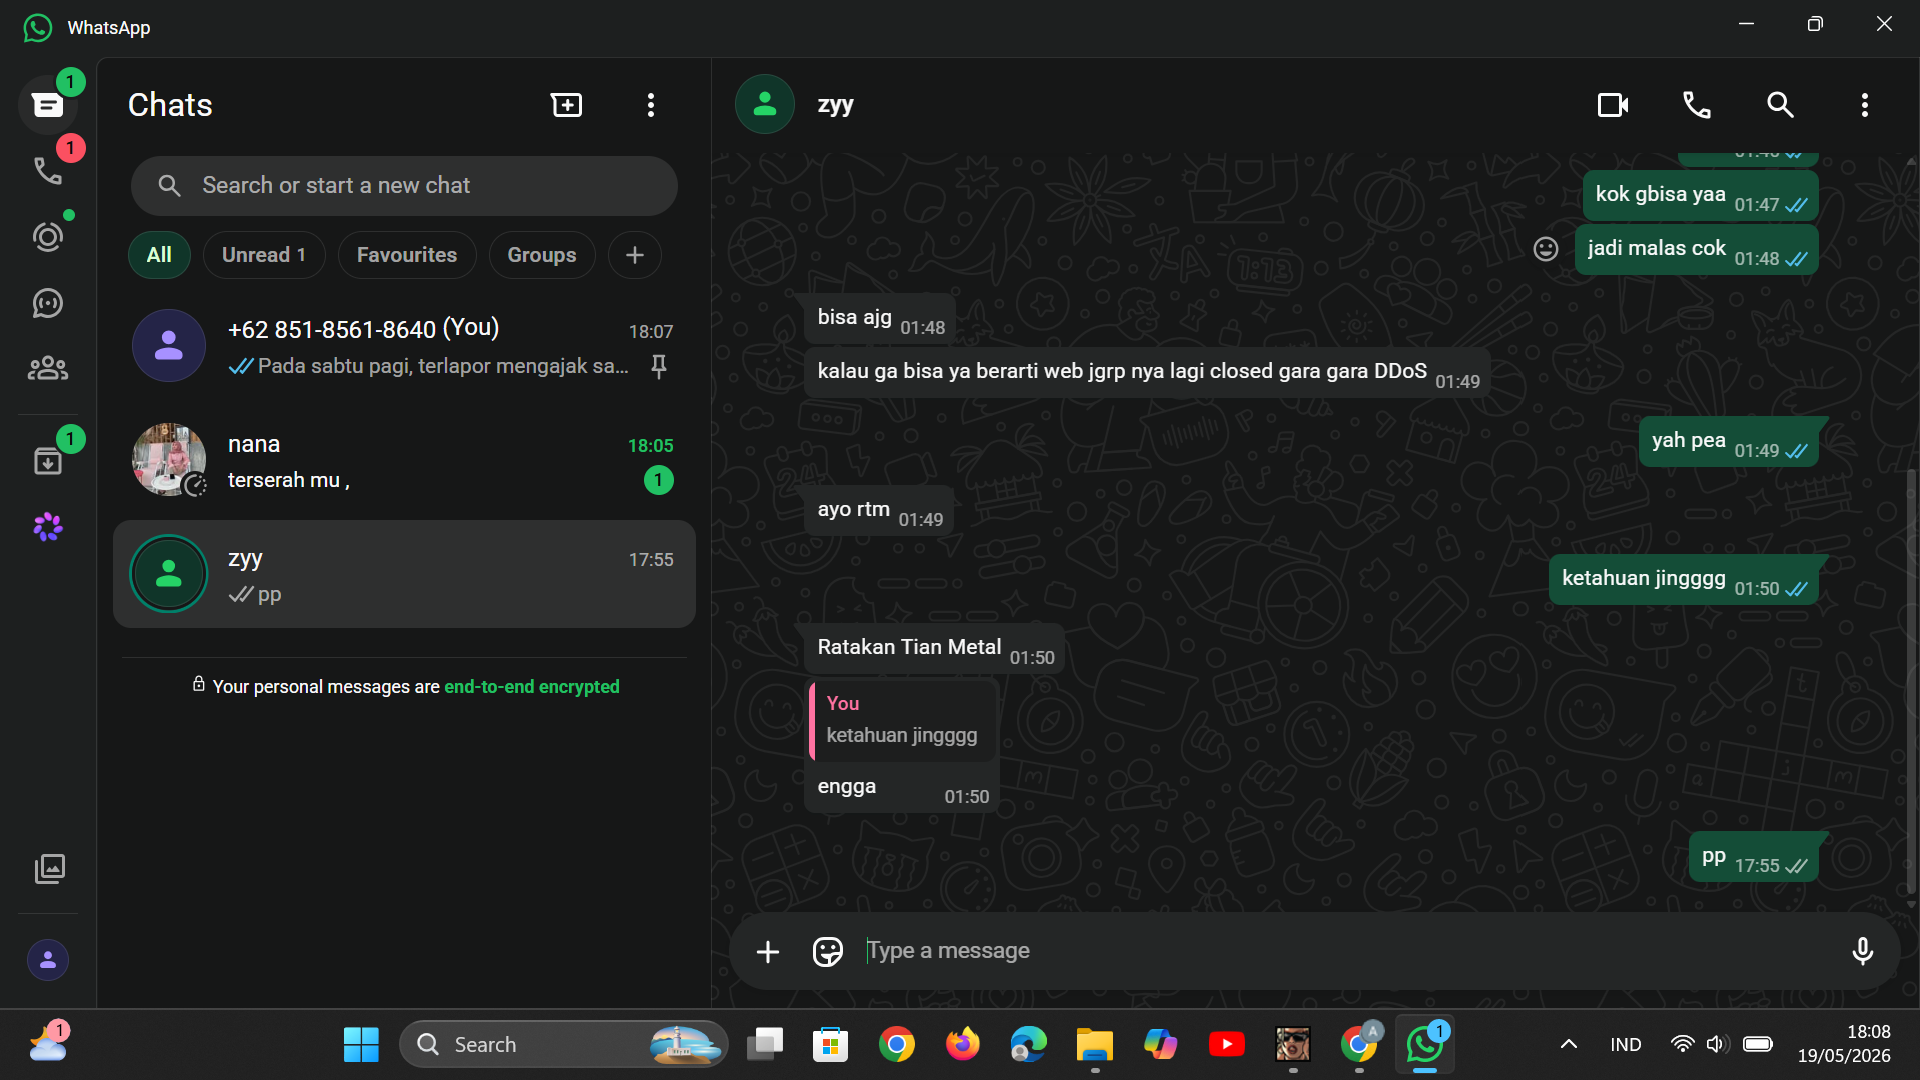Follow the end-to-end encrypted link
Image resolution: width=1920 pixels, height=1080 pixels.
click(x=532, y=687)
